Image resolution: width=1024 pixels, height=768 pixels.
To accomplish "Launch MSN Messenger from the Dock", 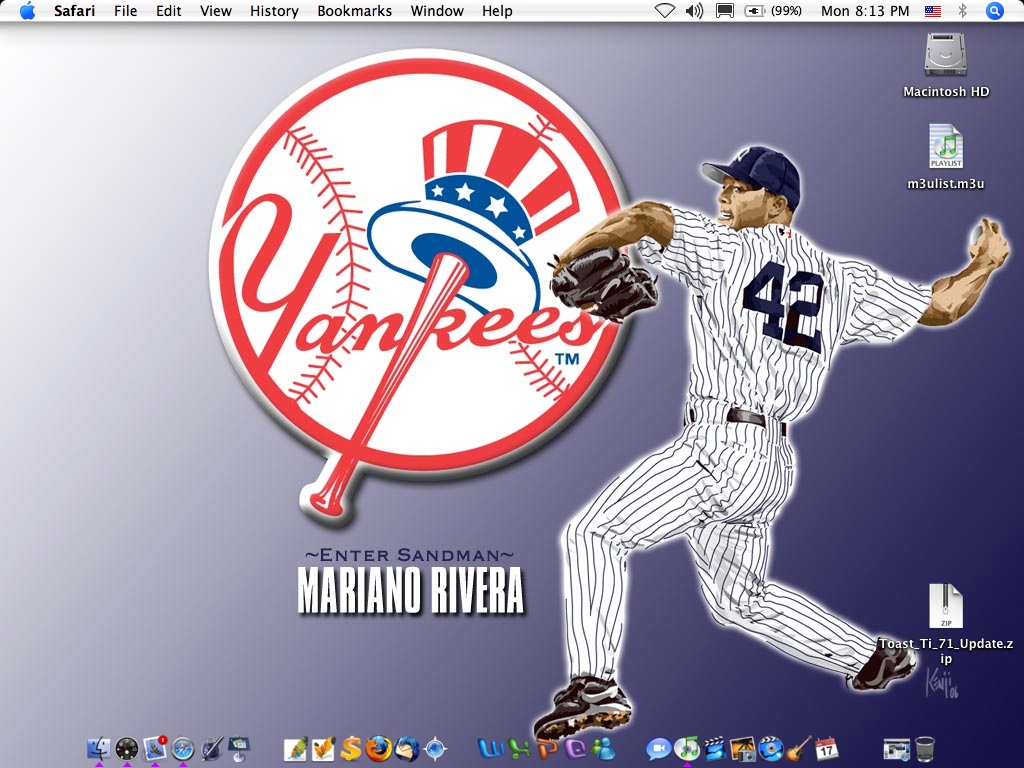I will coord(603,748).
